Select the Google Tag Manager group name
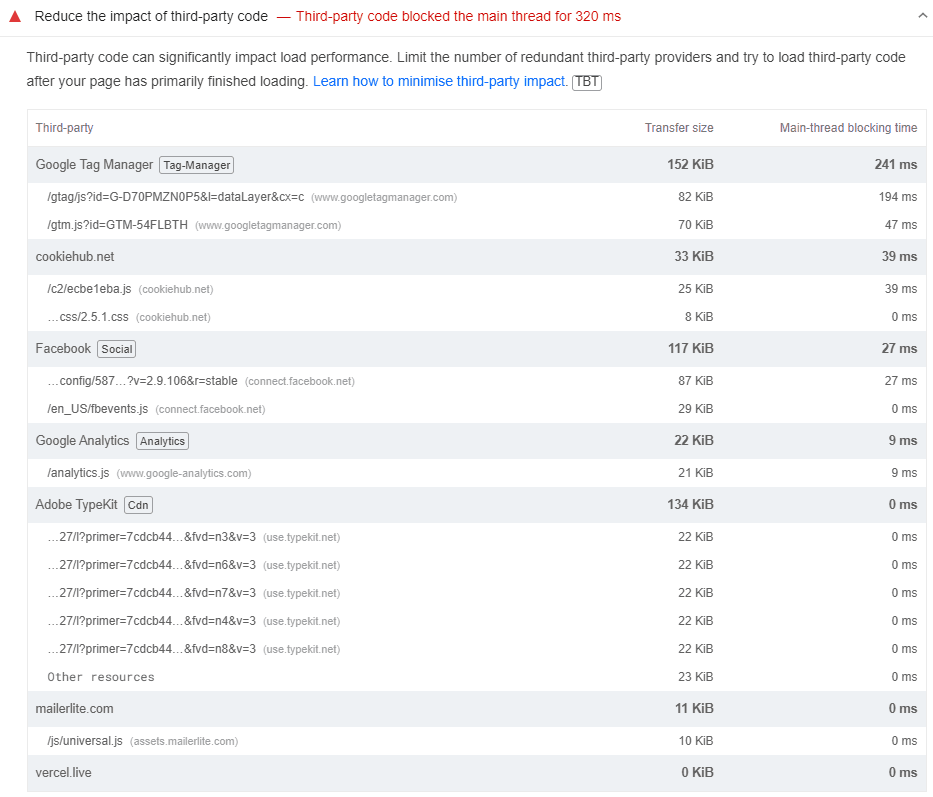The image size is (933, 797). point(94,165)
